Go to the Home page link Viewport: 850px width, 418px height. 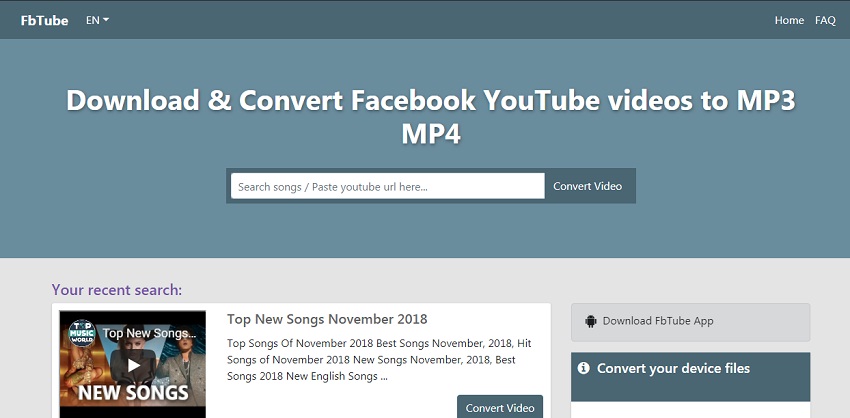(x=789, y=20)
